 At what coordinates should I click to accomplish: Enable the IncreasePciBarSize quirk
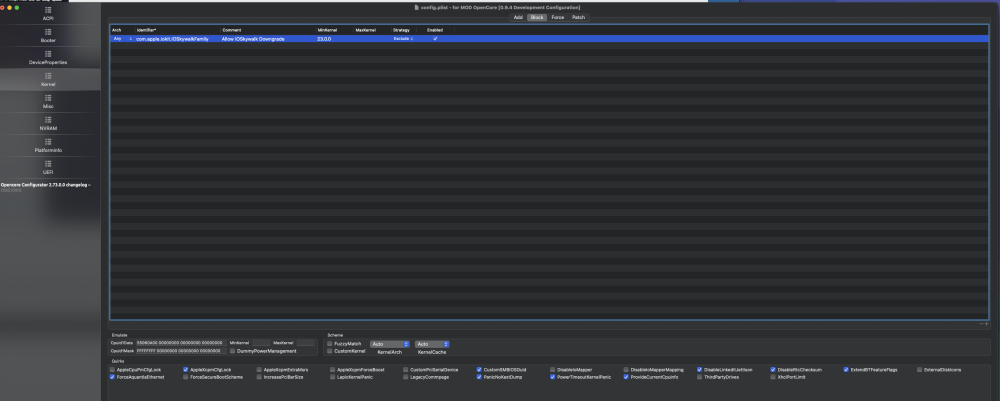pyautogui.click(x=259, y=377)
